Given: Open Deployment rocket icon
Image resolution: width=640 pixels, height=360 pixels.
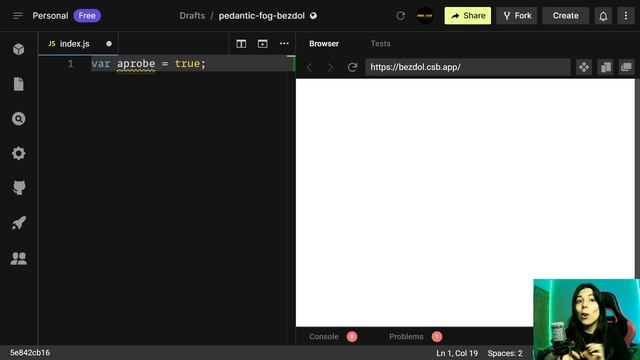Looking at the screenshot, I should pyautogui.click(x=18, y=223).
